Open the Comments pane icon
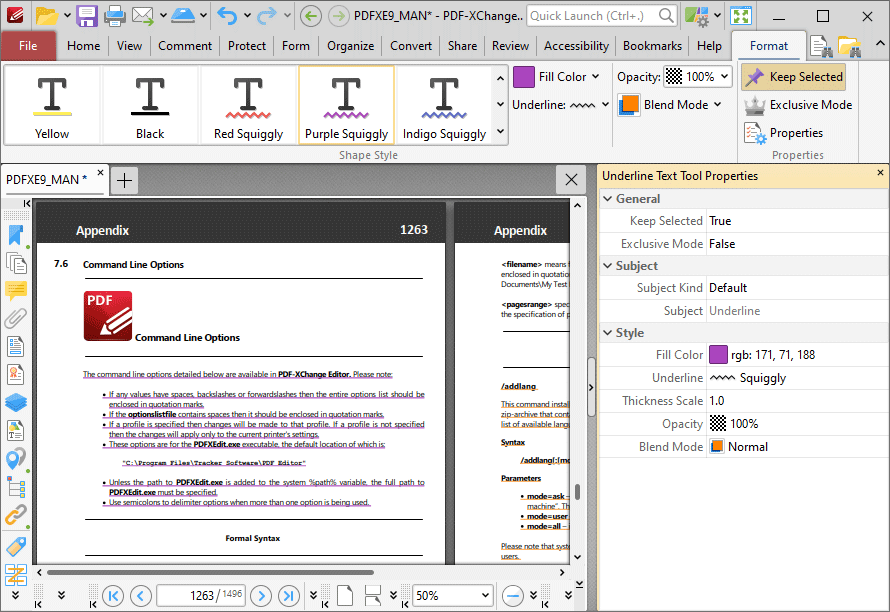890x612 pixels. [15, 291]
